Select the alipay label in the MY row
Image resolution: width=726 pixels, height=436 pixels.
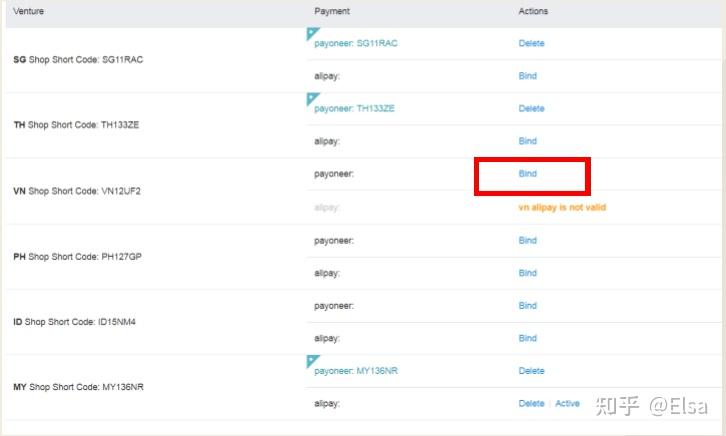point(327,404)
